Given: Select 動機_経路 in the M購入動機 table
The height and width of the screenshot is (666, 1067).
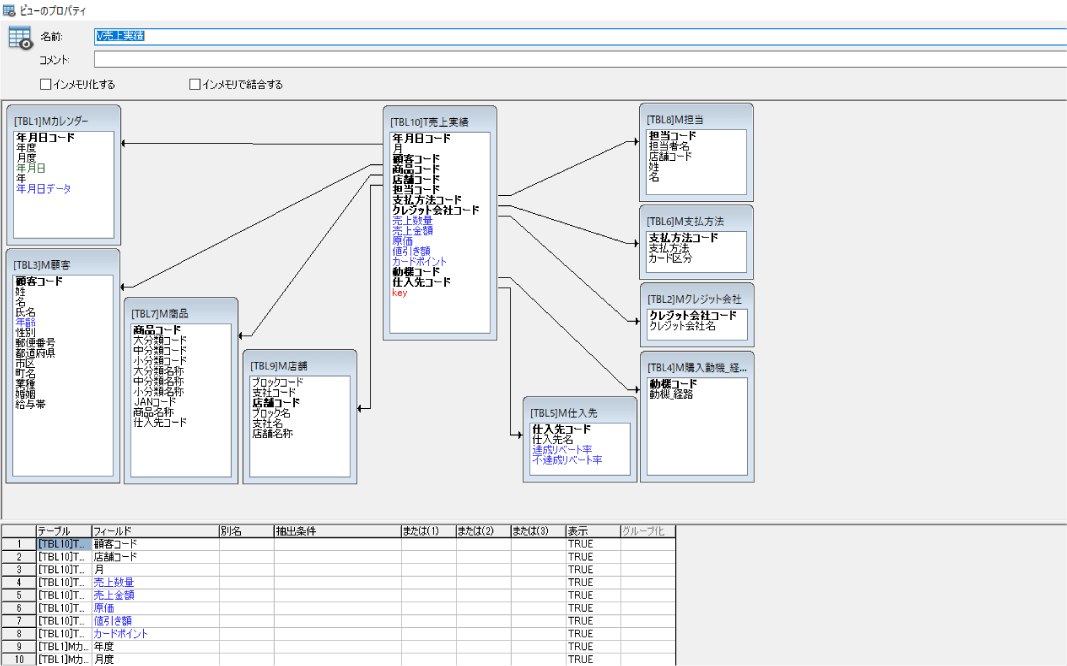Looking at the screenshot, I should click(x=671, y=394).
